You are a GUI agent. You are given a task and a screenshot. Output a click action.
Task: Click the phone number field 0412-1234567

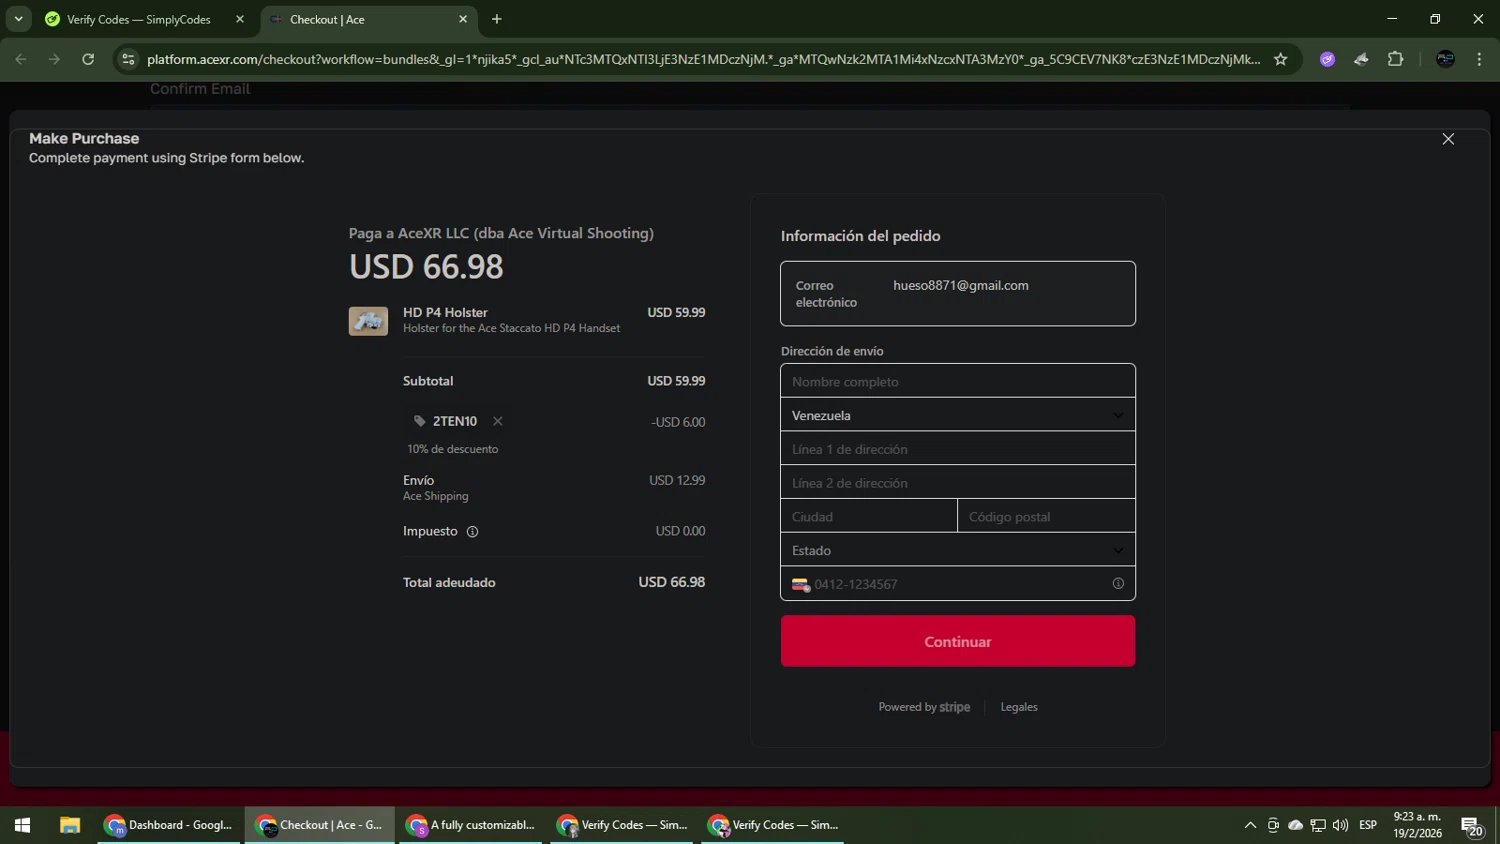point(958,584)
